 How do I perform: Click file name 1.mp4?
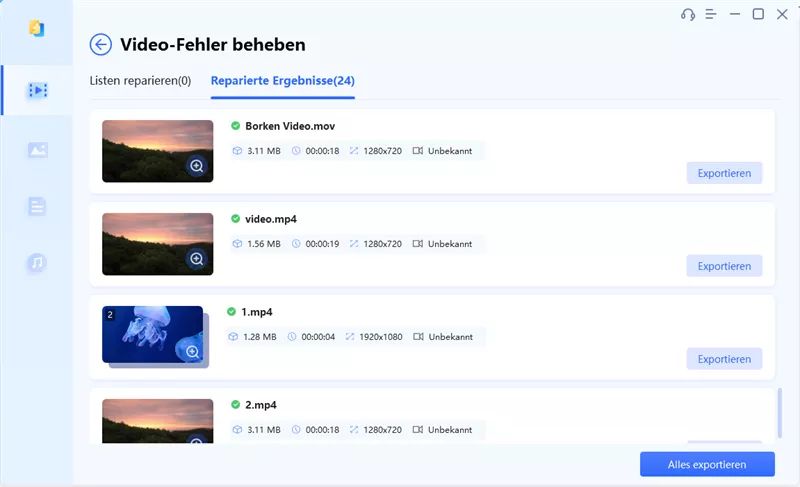[x=257, y=312]
